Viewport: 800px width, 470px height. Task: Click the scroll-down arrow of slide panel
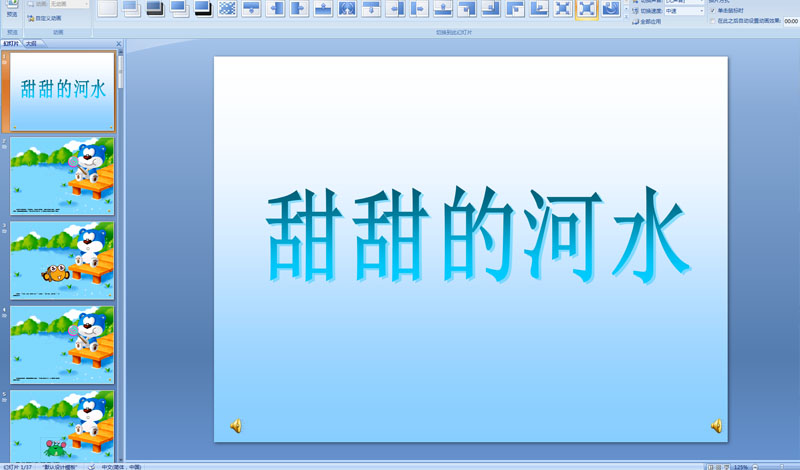coord(121,460)
